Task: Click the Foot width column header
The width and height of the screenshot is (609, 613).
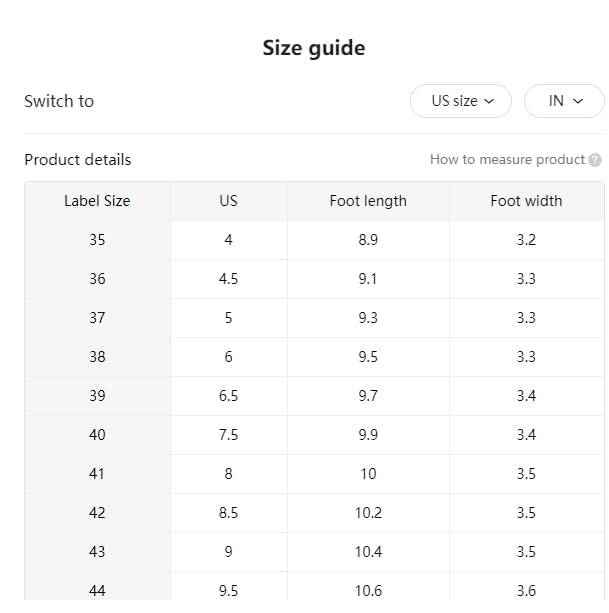Action: 526,201
